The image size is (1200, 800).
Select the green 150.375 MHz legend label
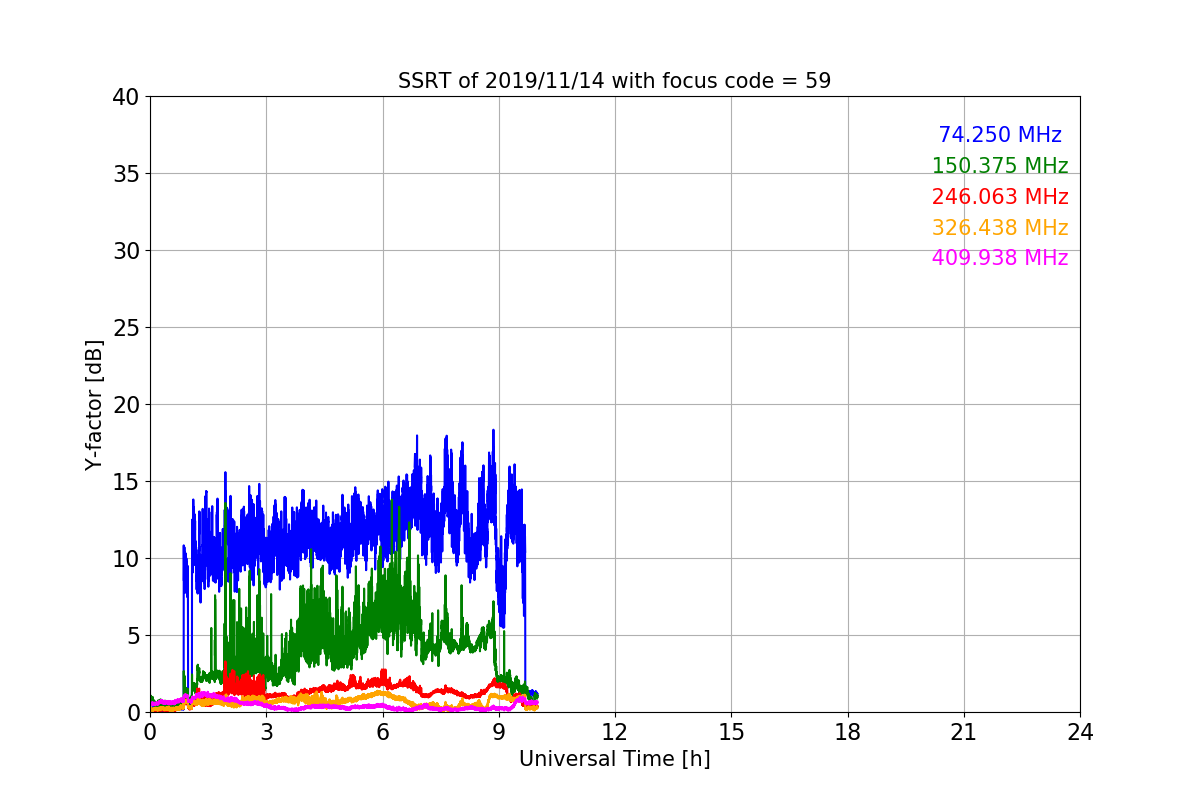click(x=1000, y=166)
